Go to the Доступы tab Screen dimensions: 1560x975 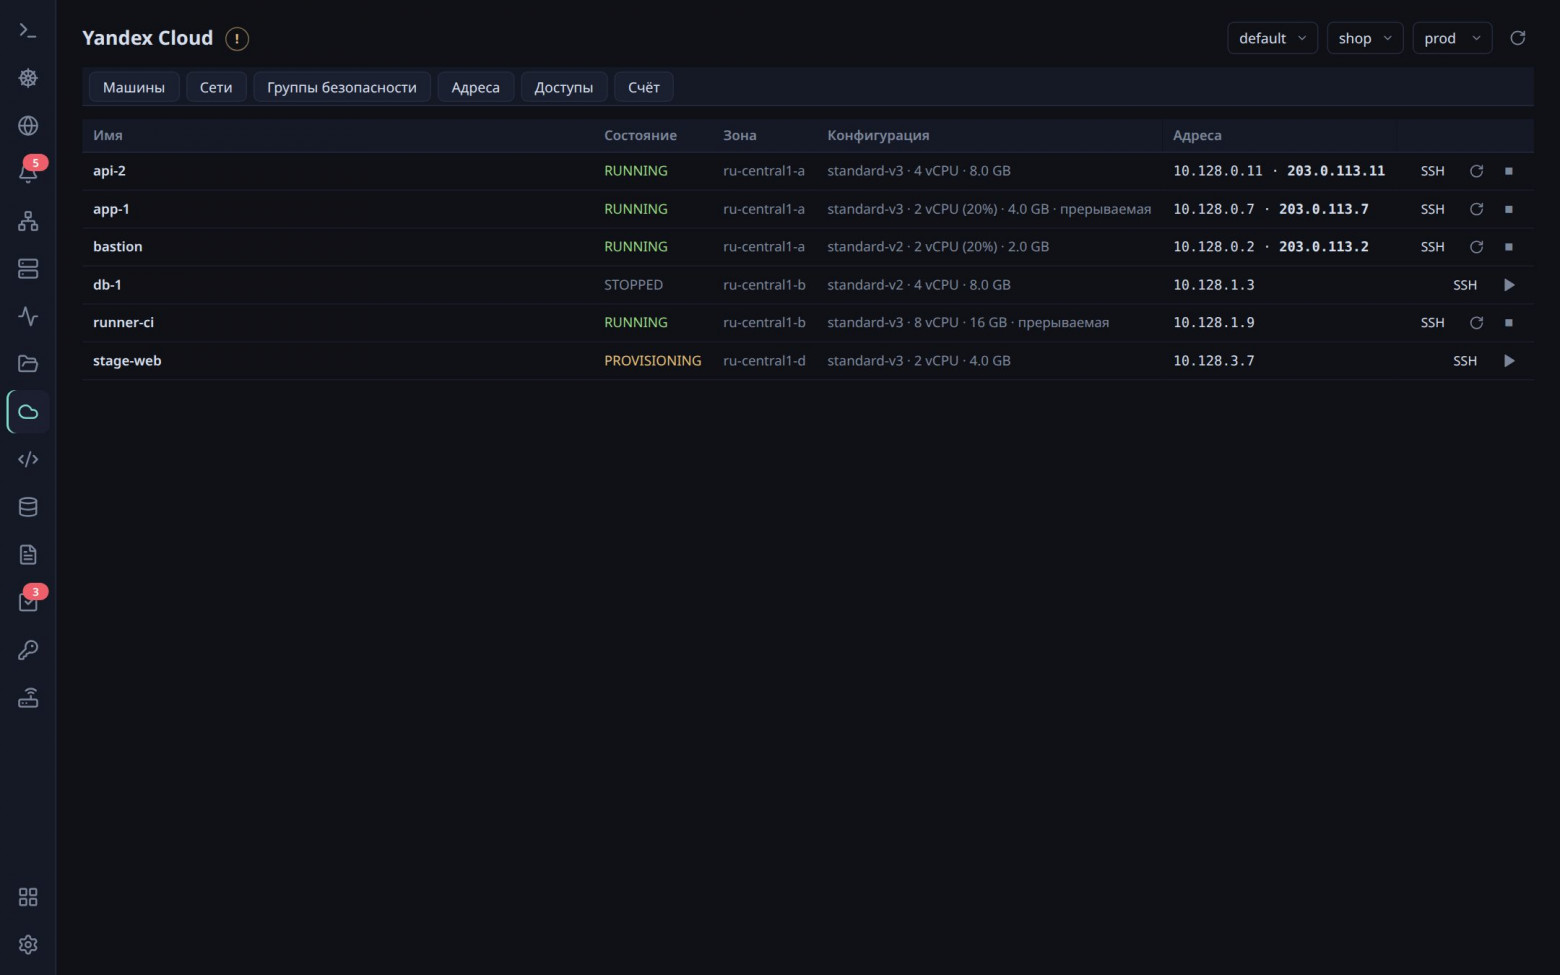pyautogui.click(x=564, y=87)
